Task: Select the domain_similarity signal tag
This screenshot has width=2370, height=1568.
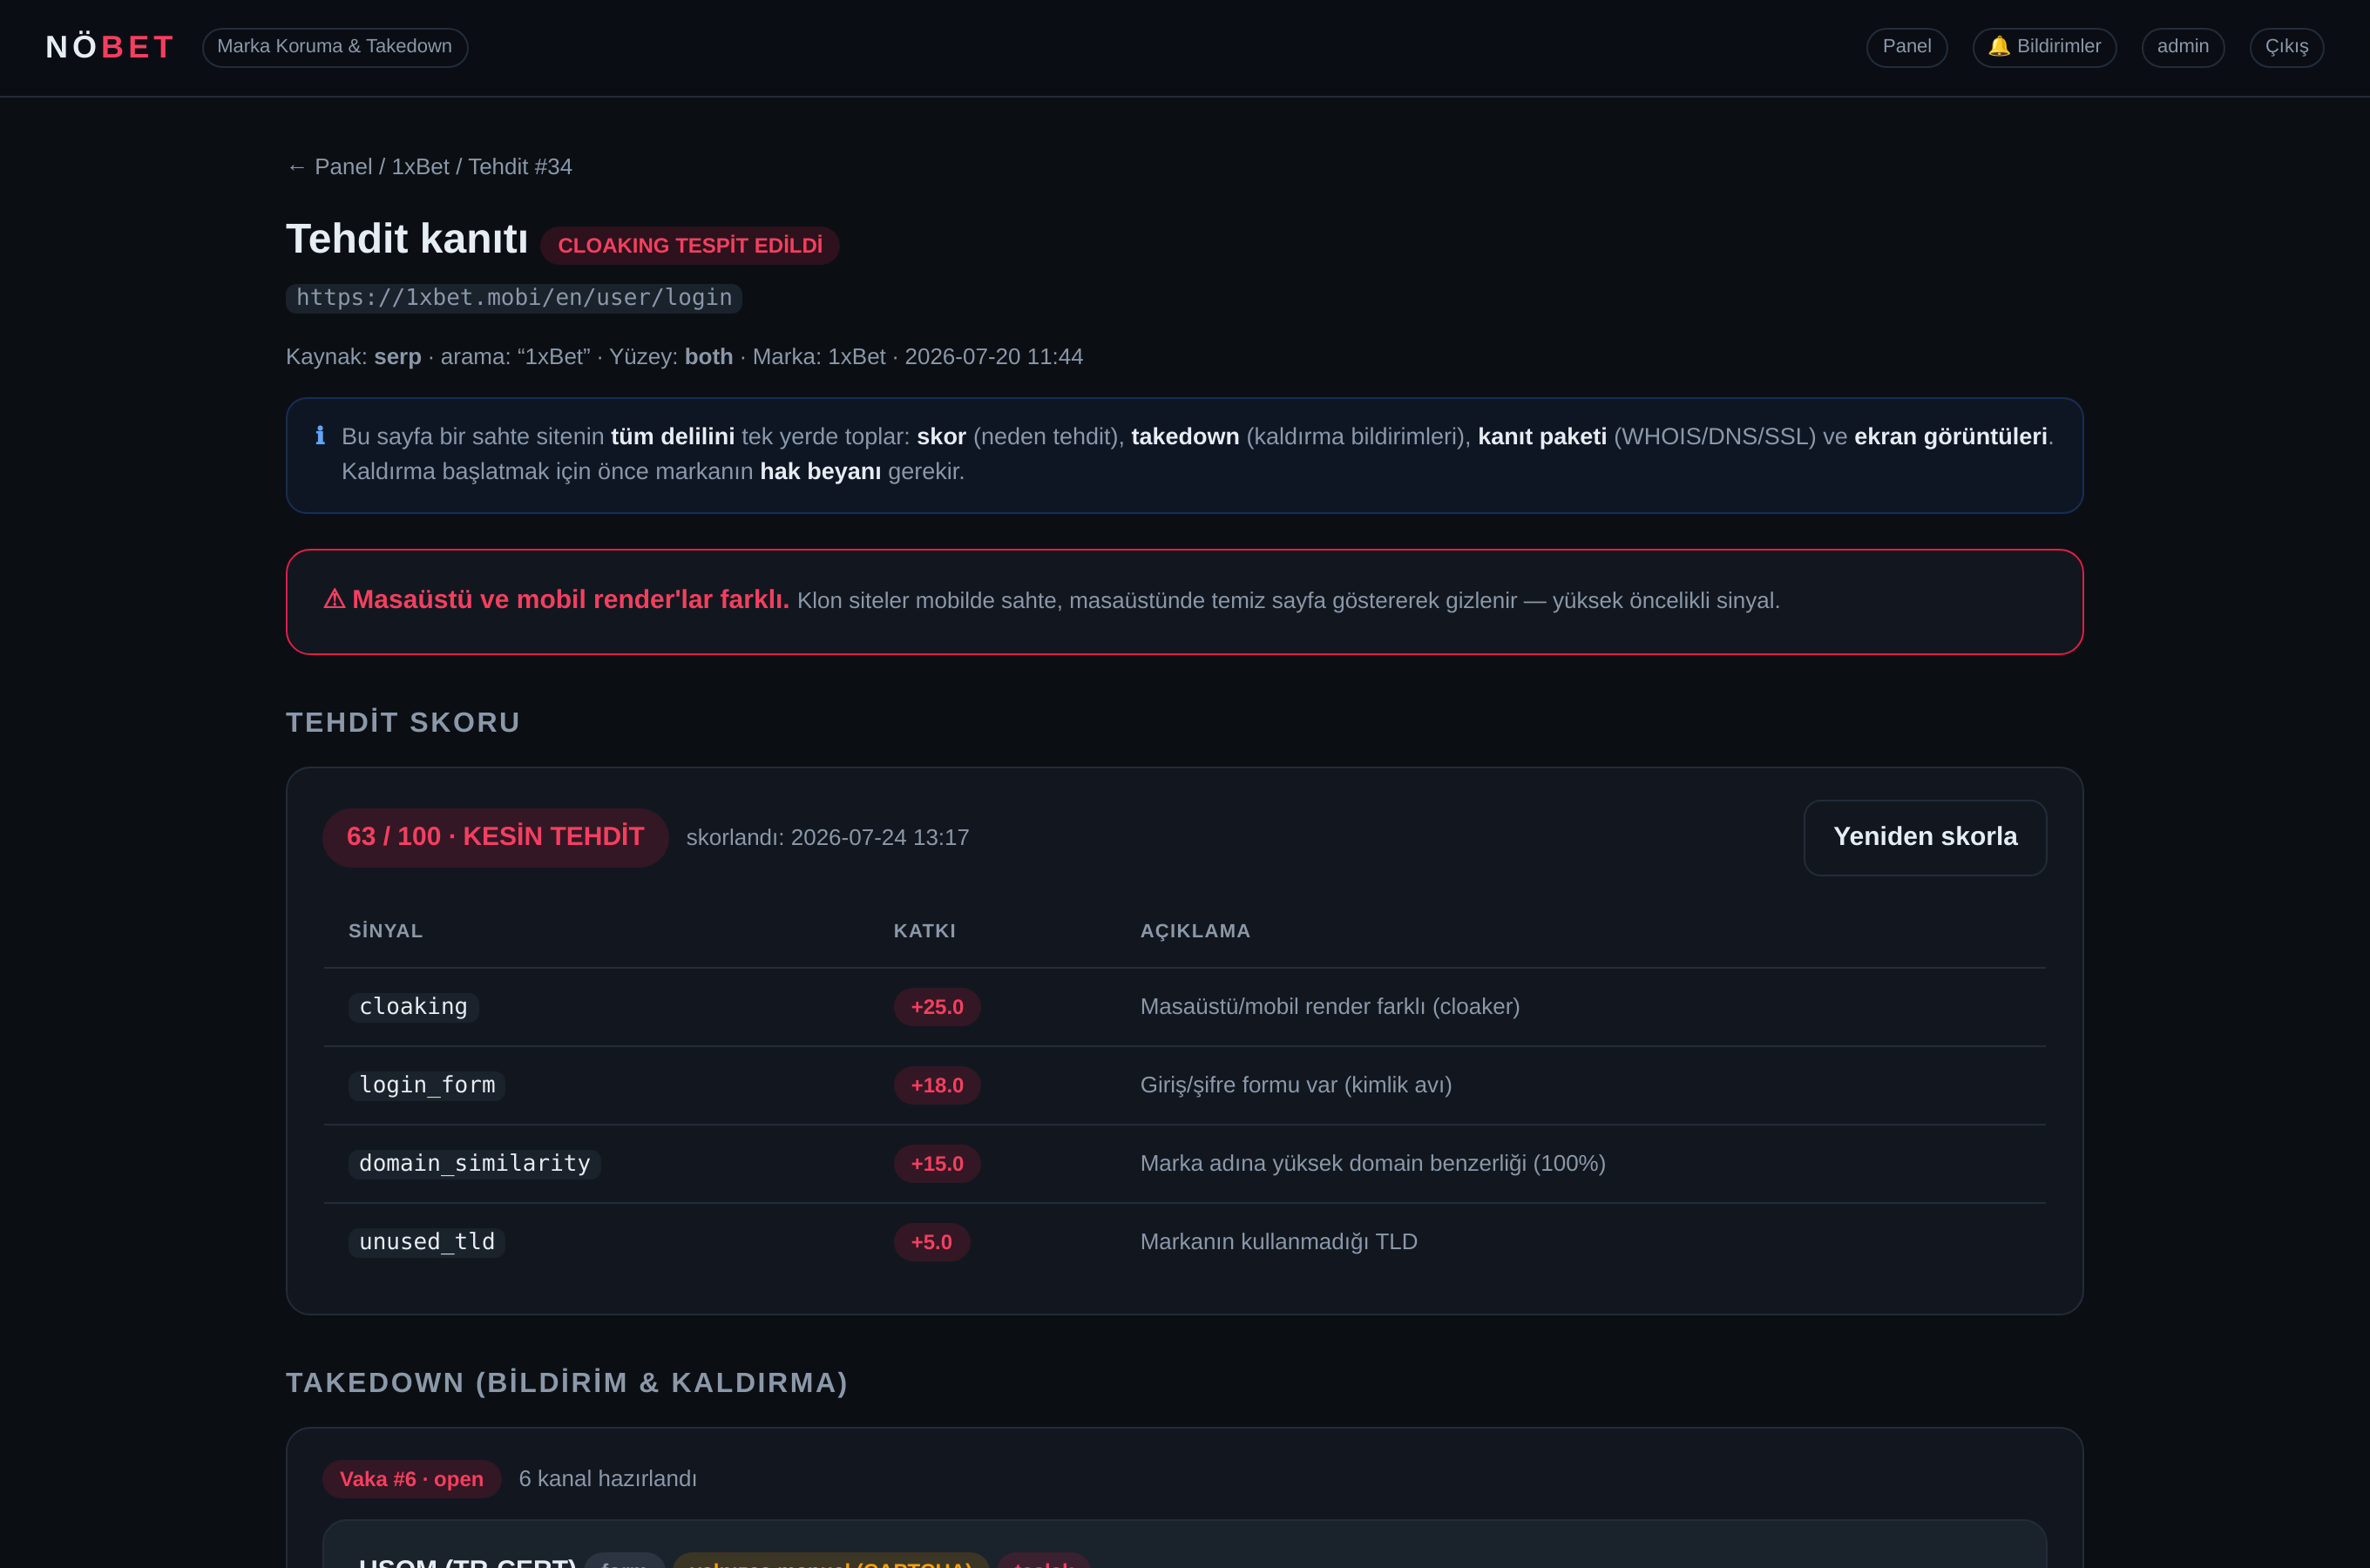Action: tap(474, 1163)
